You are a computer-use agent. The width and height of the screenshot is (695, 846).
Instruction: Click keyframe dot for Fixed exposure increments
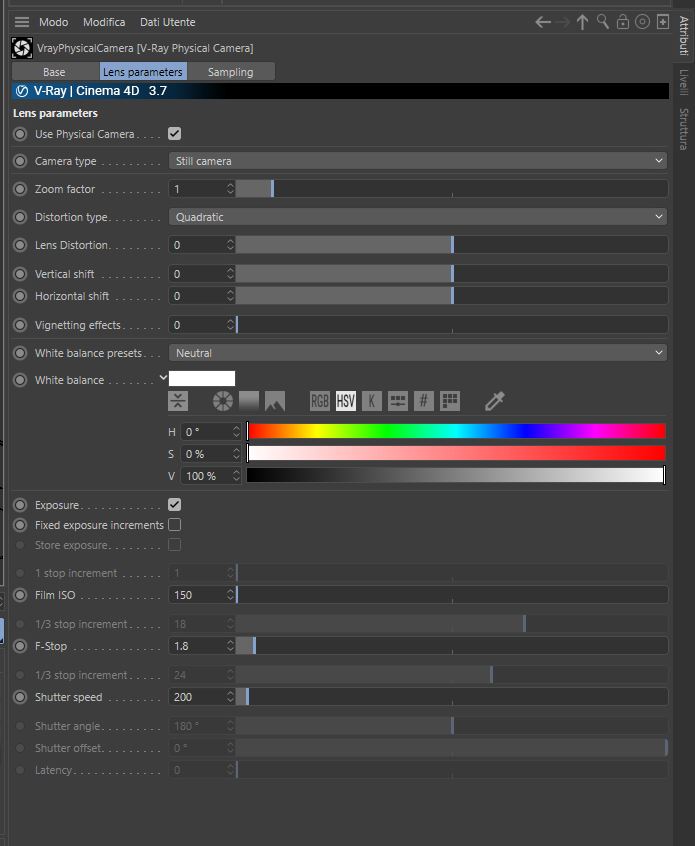(x=20, y=525)
